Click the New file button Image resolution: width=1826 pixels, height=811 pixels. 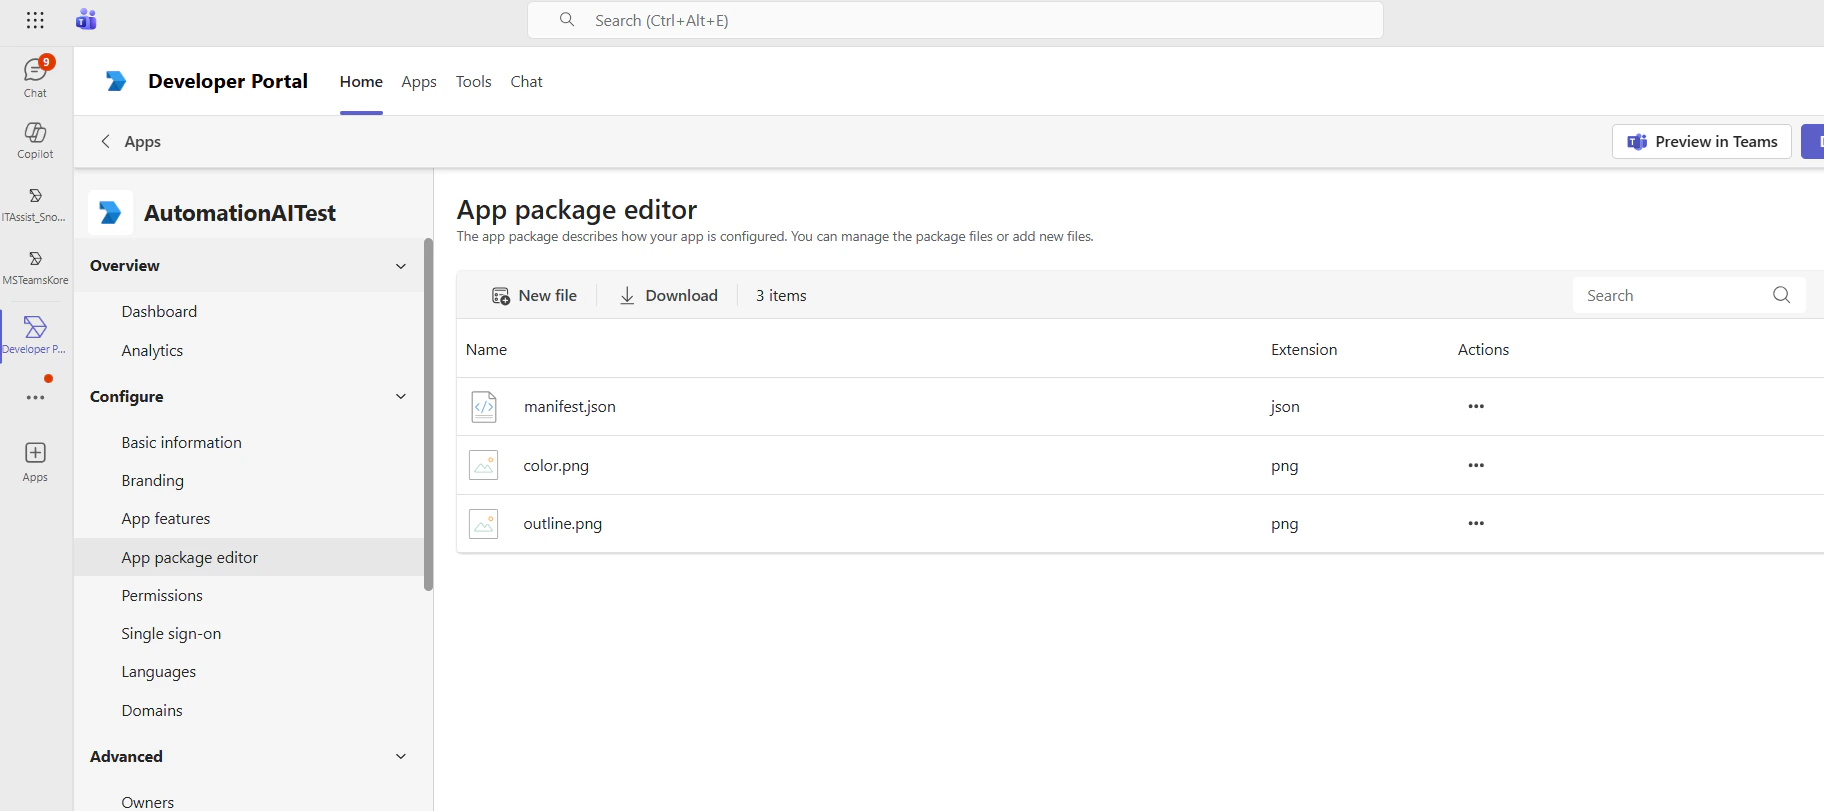click(x=534, y=295)
